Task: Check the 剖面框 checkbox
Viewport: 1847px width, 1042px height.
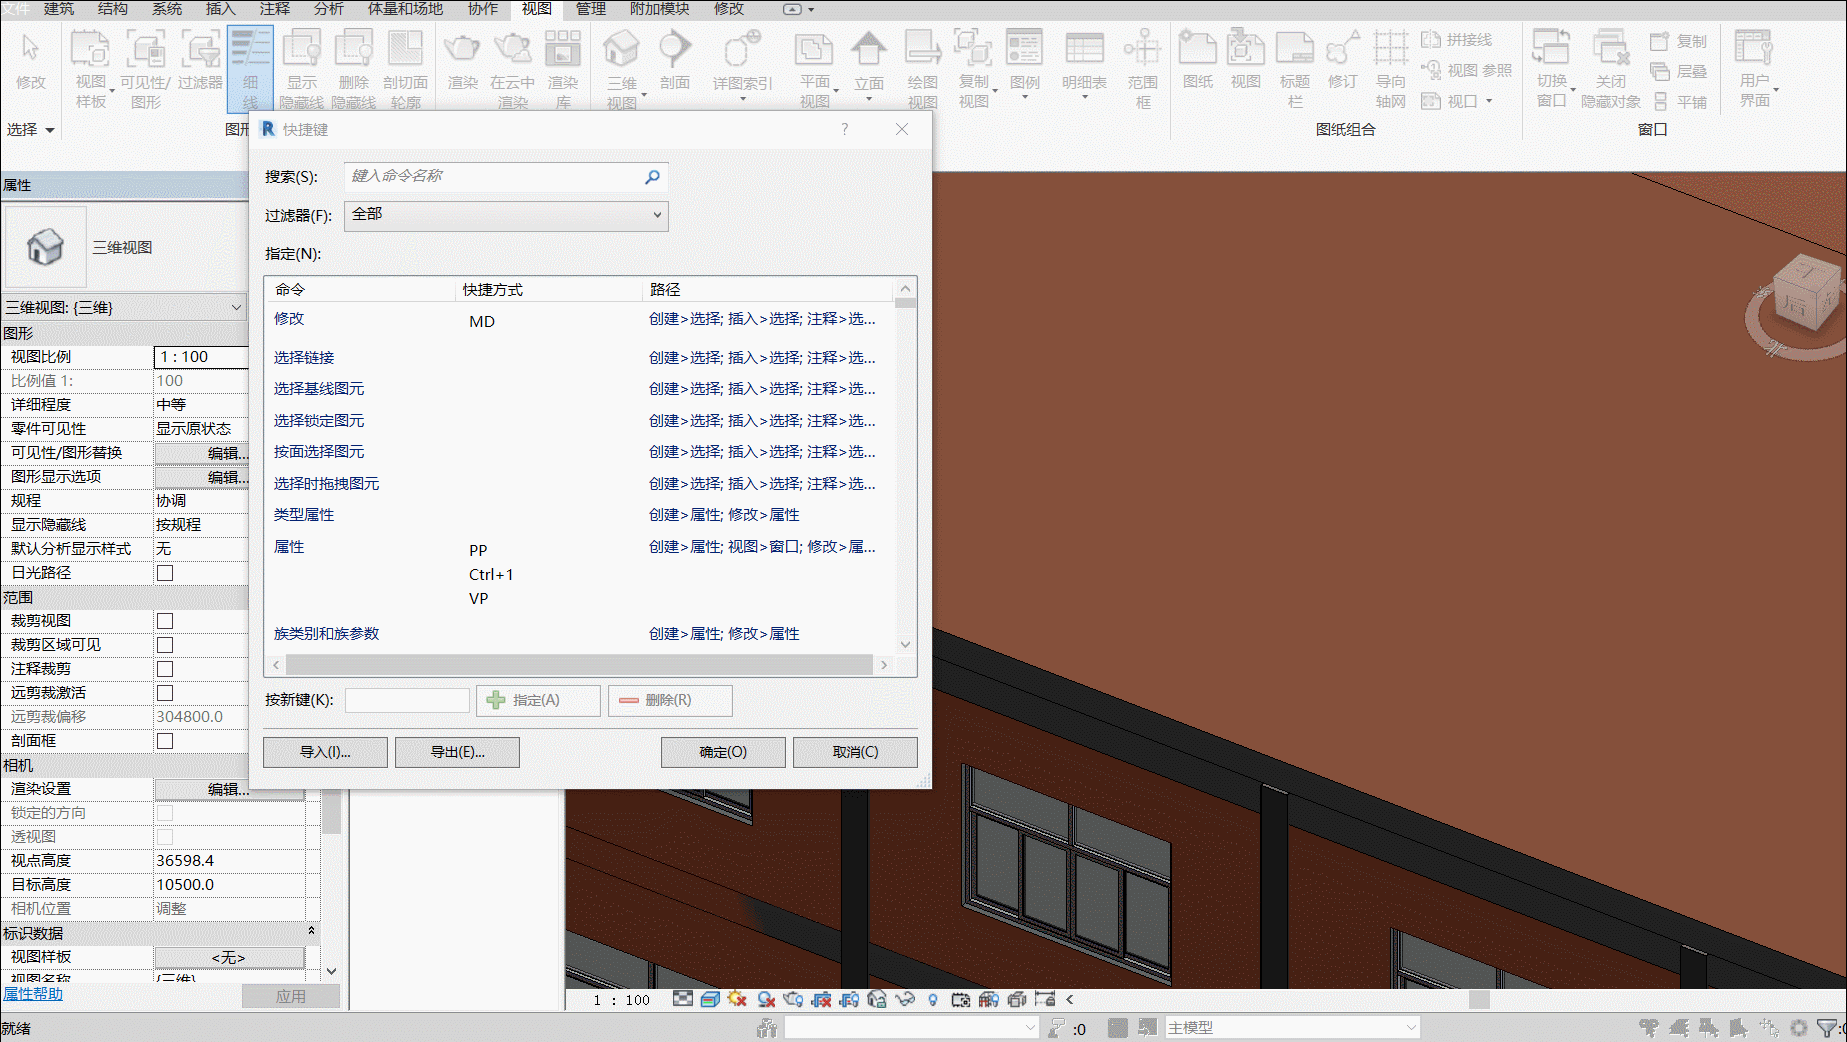Action: [165, 741]
